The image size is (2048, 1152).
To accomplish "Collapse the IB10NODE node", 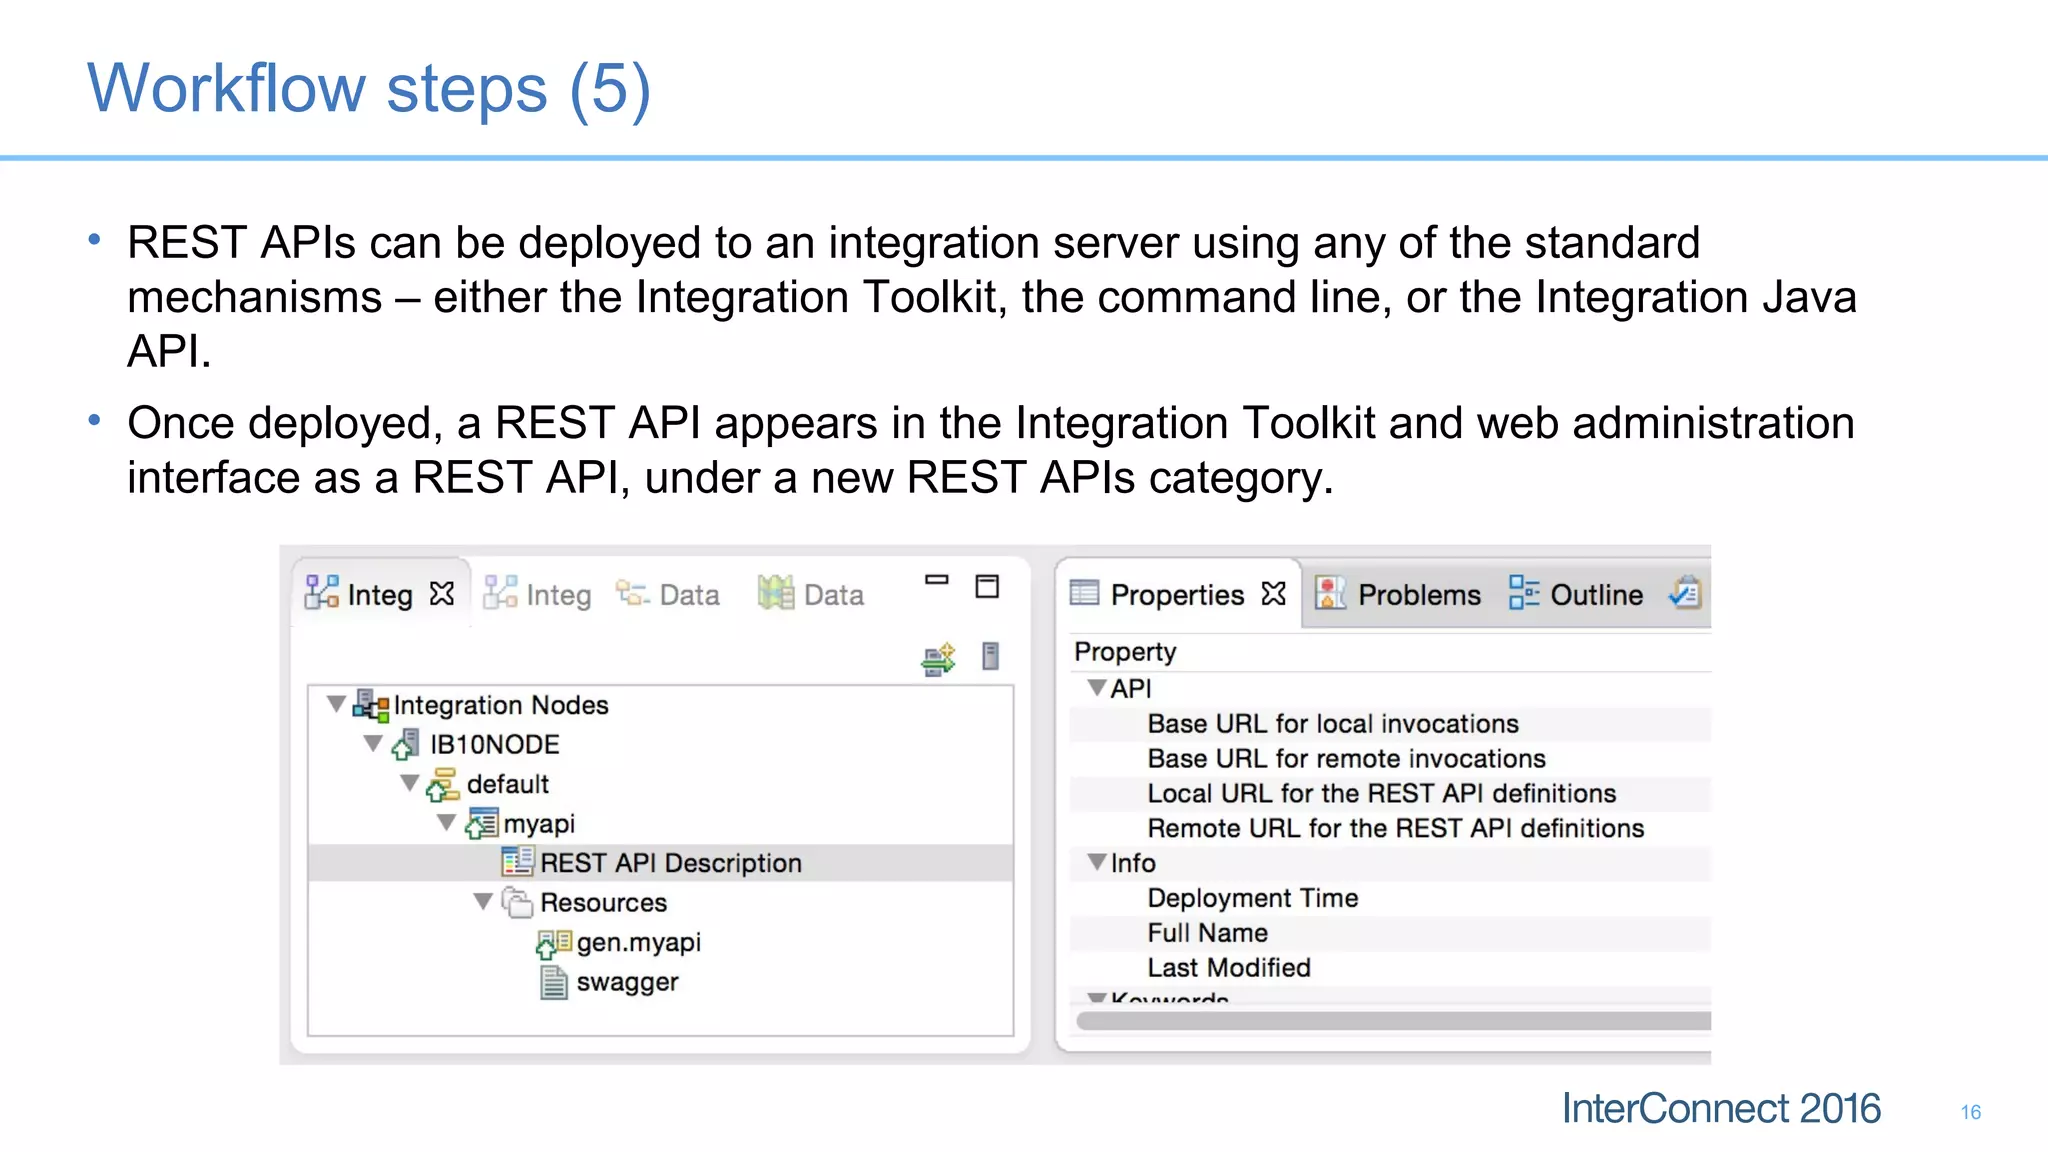I will click(373, 744).
